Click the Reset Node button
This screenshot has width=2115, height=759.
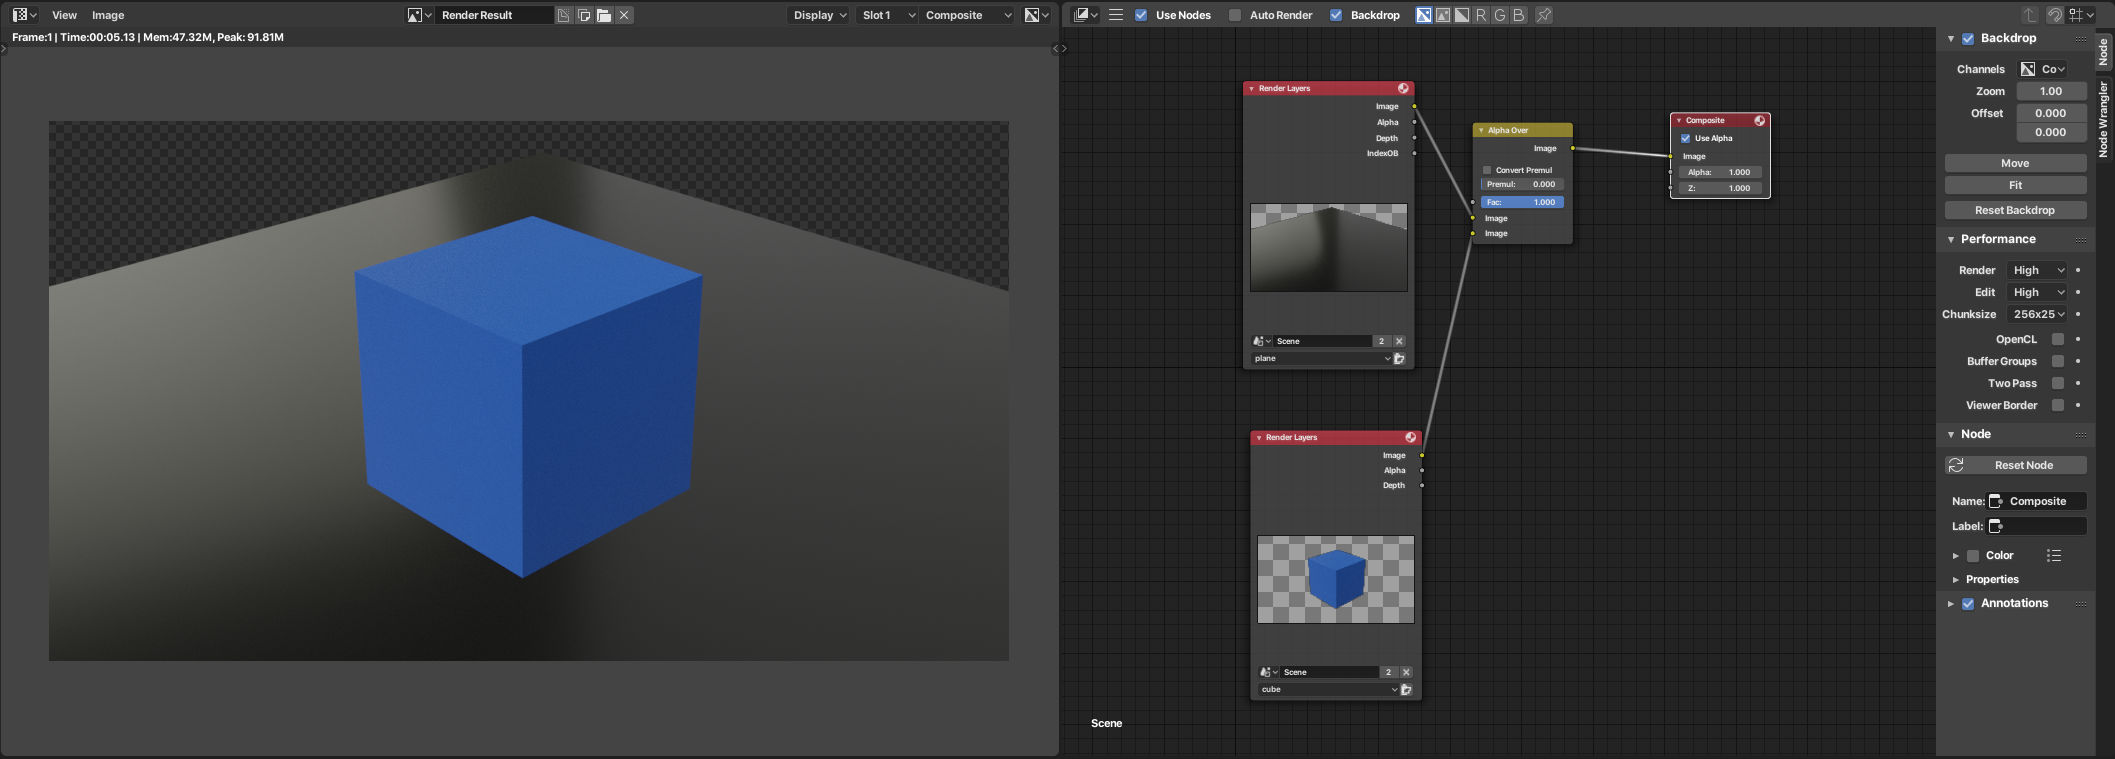2015,465
